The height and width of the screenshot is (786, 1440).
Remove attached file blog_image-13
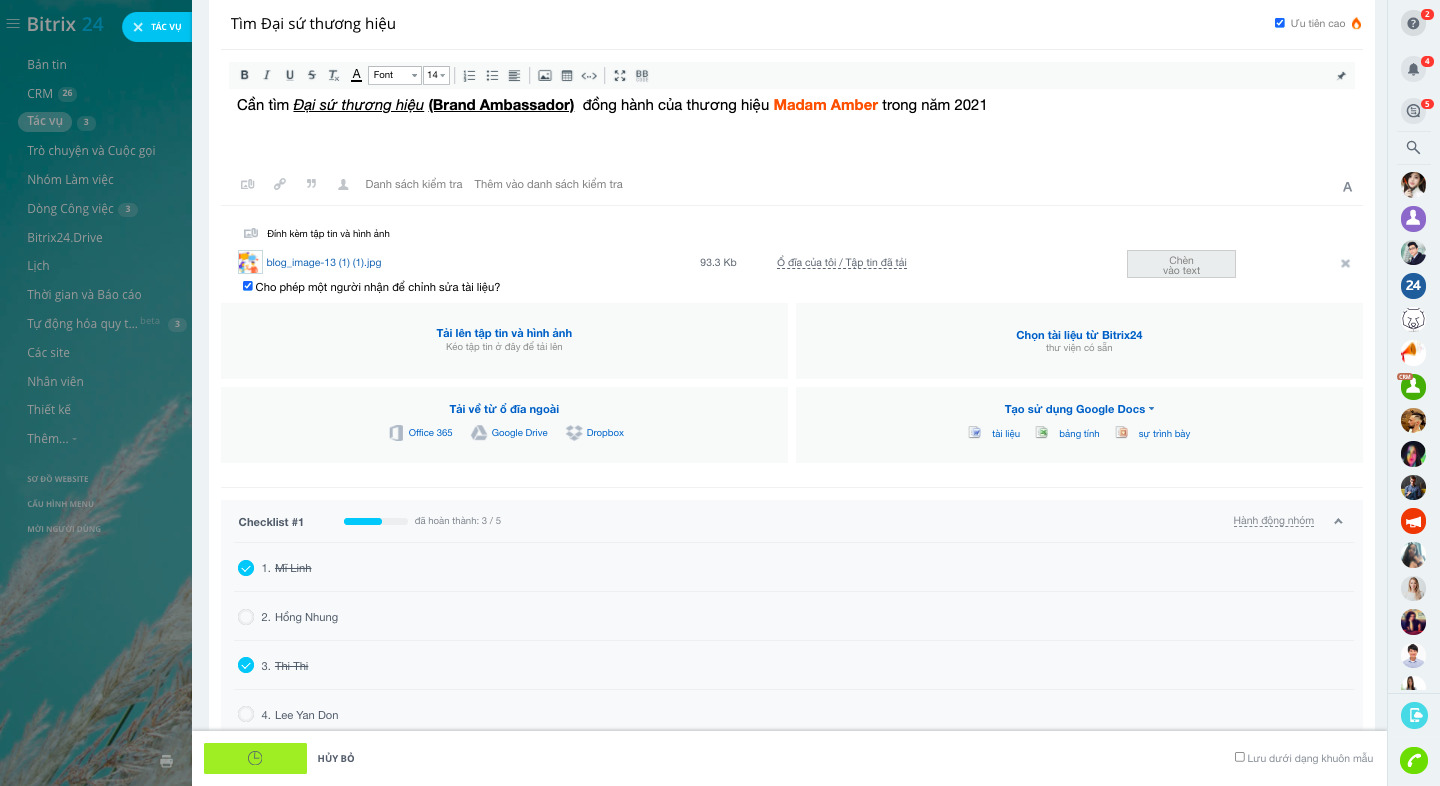pos(1345,263)
